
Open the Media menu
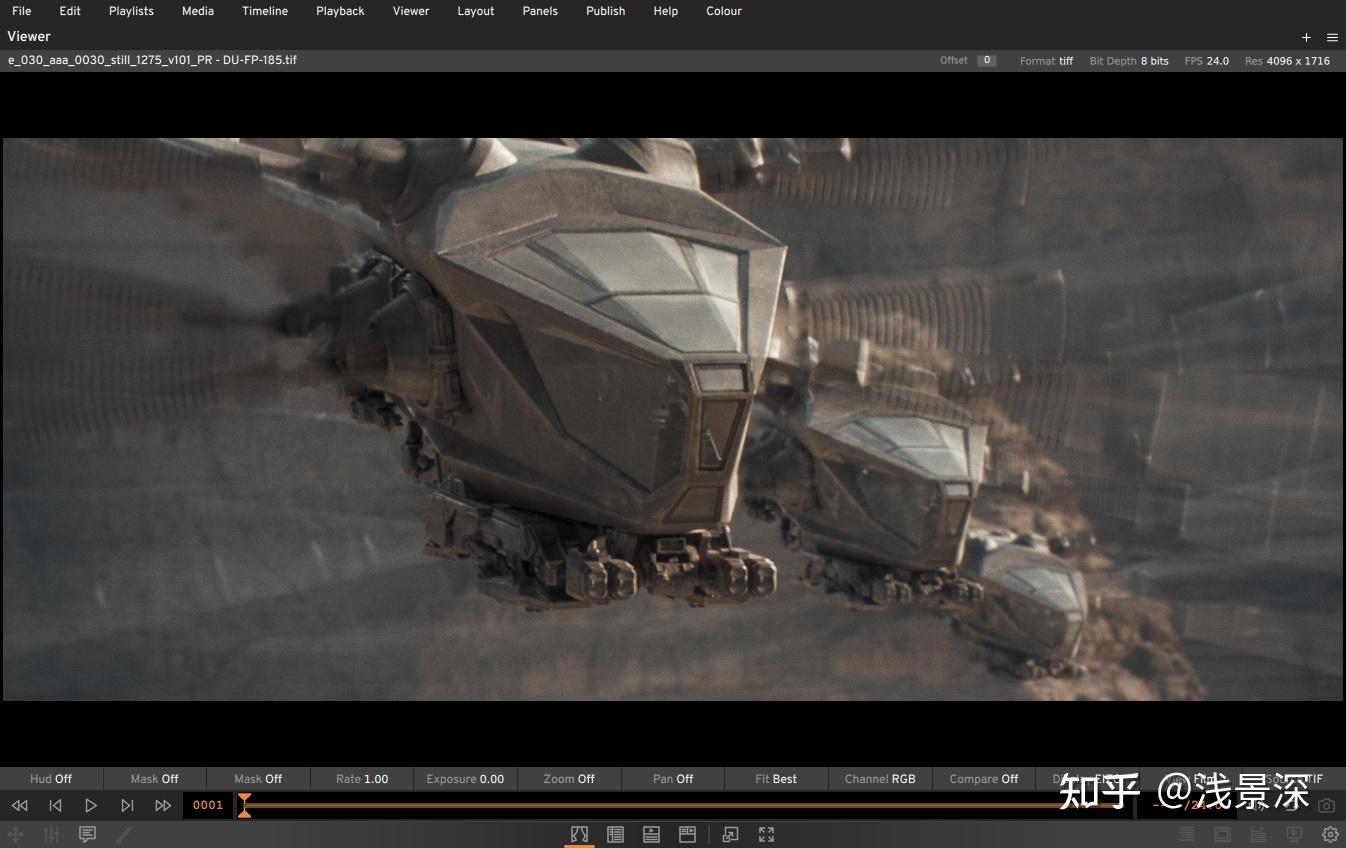pyautogui.click(x=198, y=11)
